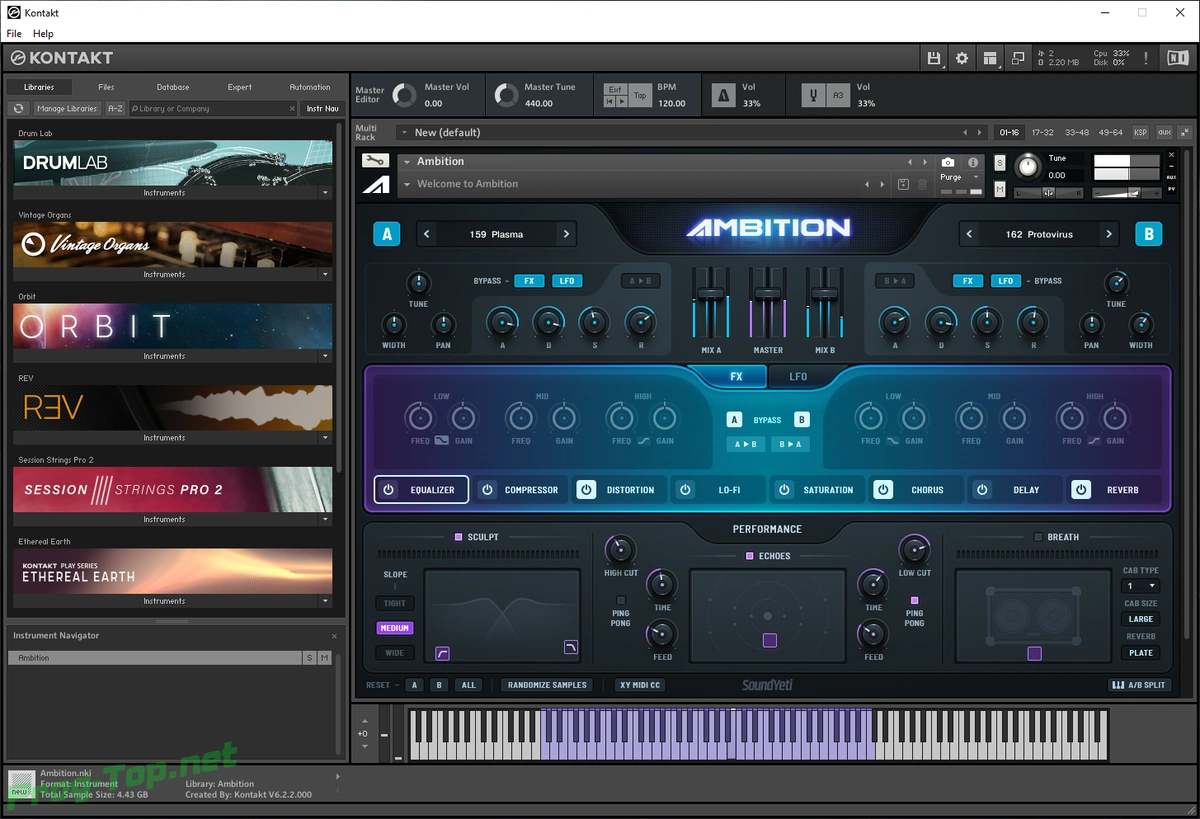Open the Help menu
Screen dimensions: 1200x819
click(43, 34)
